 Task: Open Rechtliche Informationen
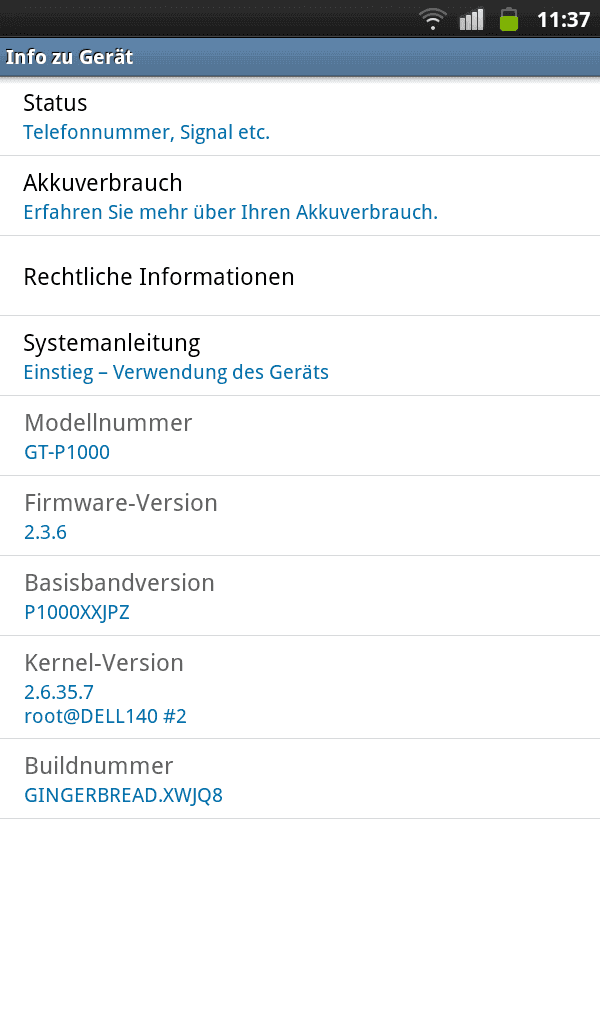pos(300,276)
